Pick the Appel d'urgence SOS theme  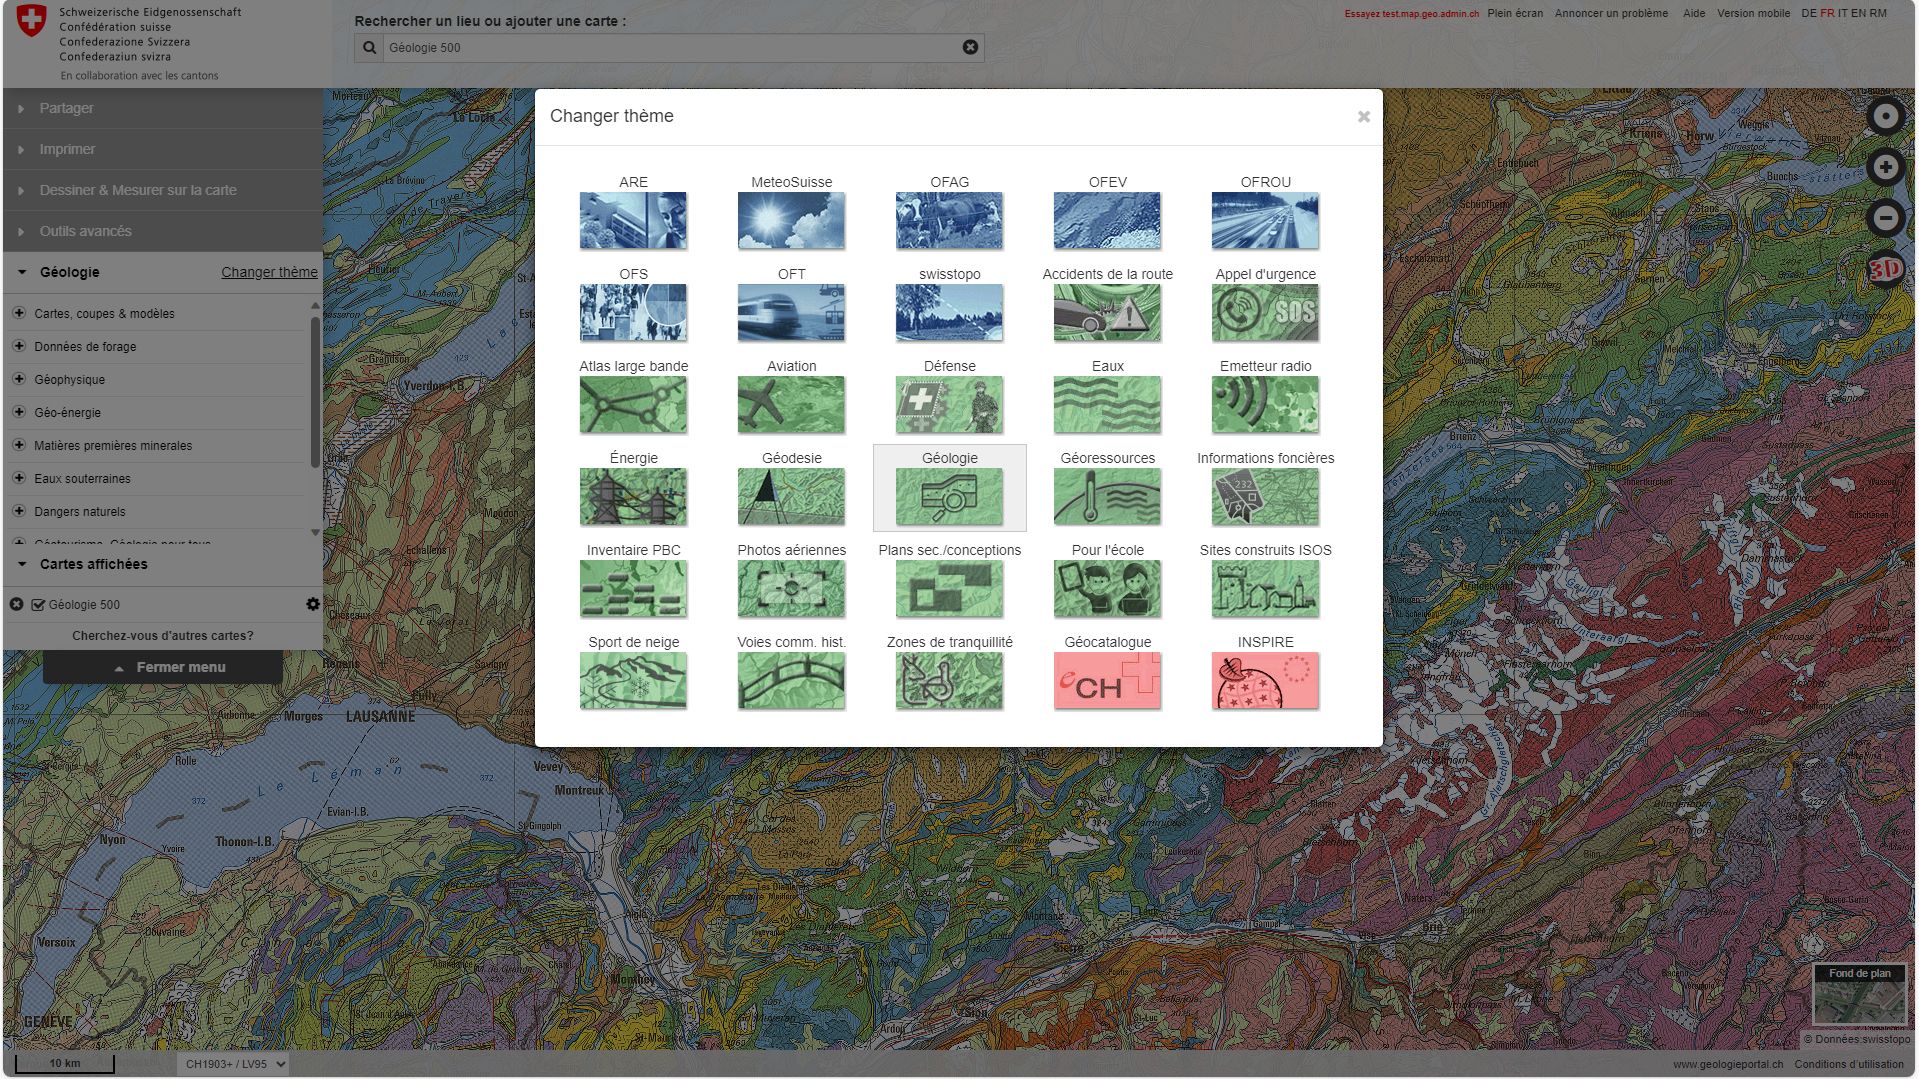point(1265,312)
